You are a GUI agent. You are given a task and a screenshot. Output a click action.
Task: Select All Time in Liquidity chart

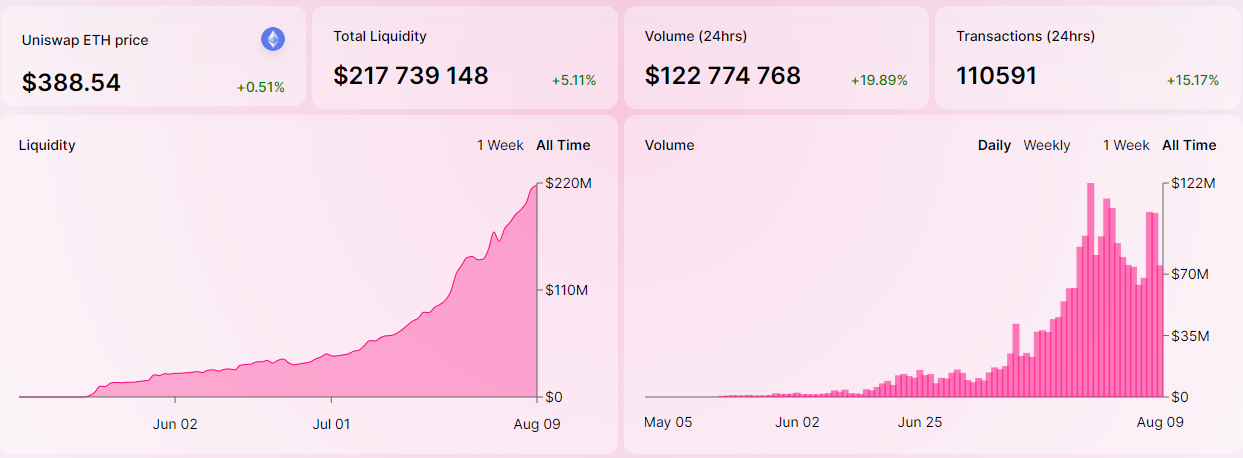563,145
